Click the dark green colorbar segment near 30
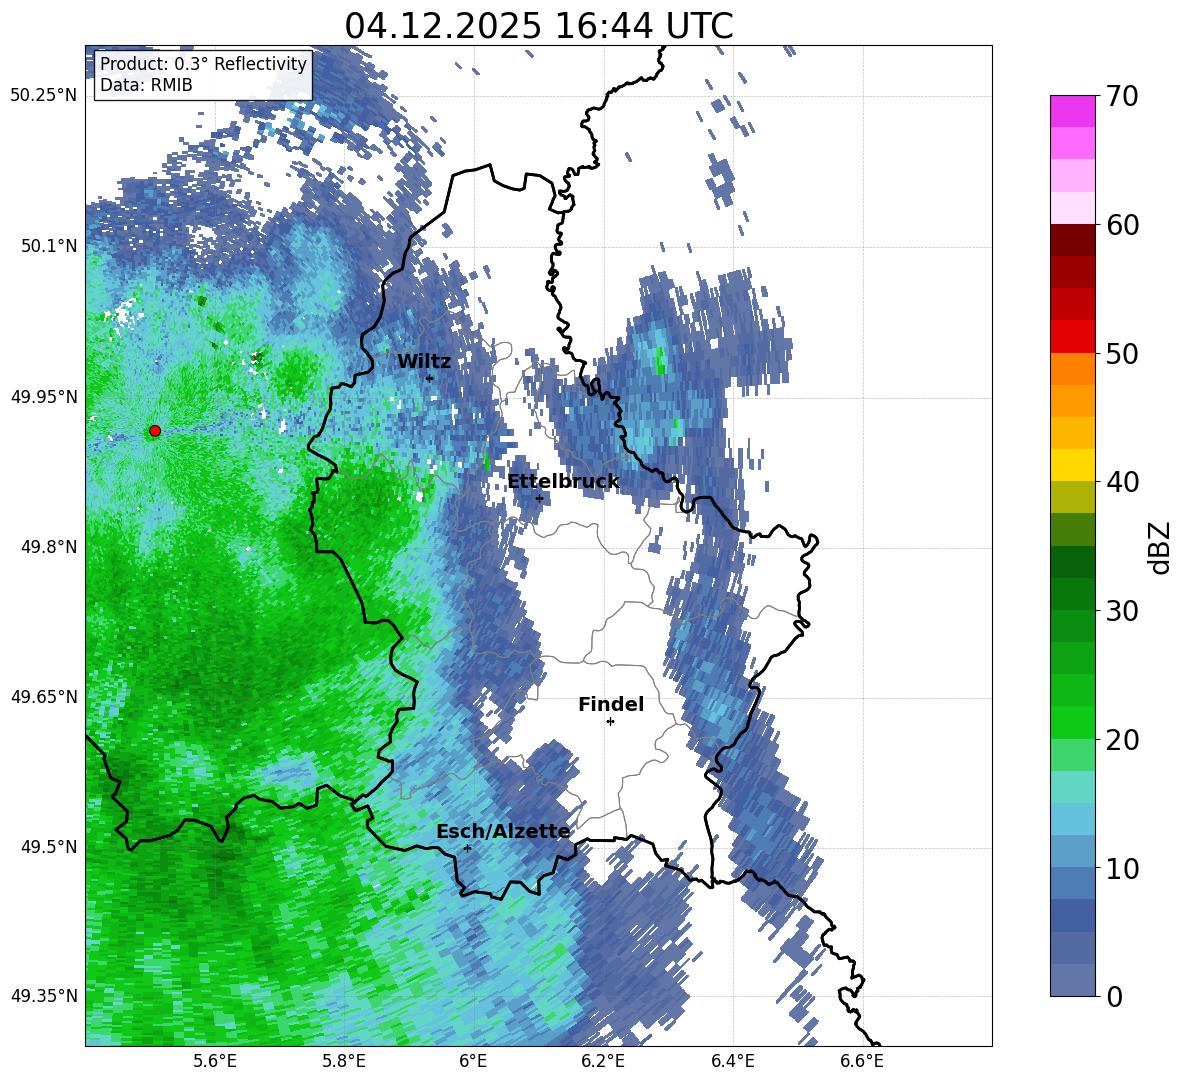 tap(1072, 594)
